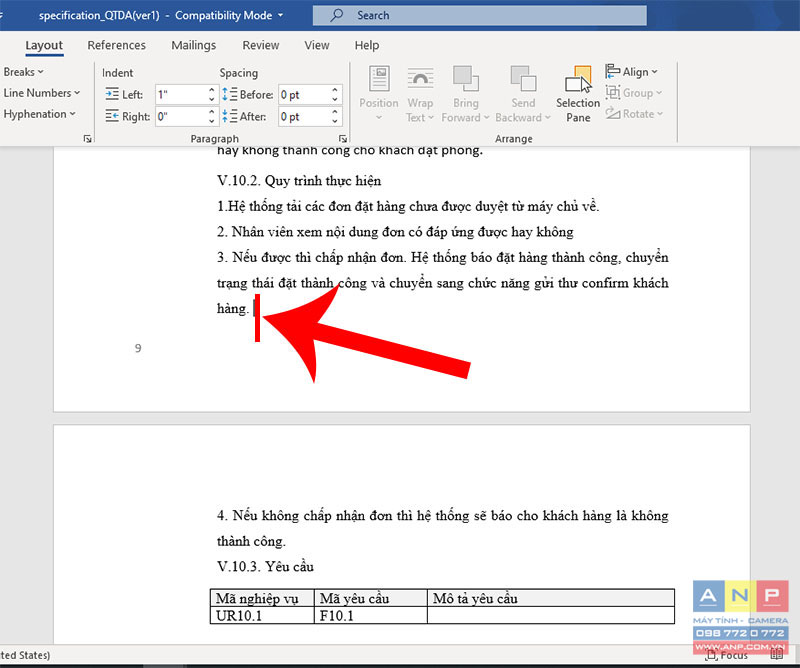The height and width of the screenshot is (668, 800).
Task: Open the Wrap Text options
Action: [420, 94]
